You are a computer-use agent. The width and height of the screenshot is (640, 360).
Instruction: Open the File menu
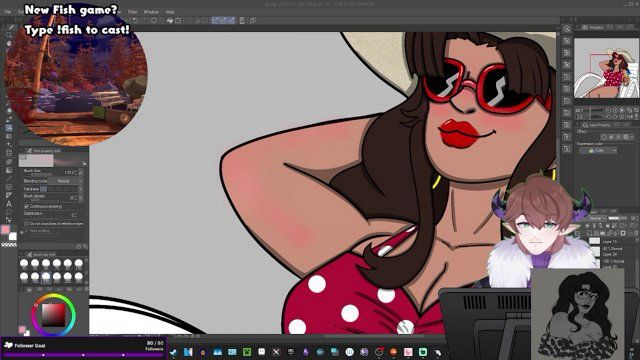(x=8, y=12)
